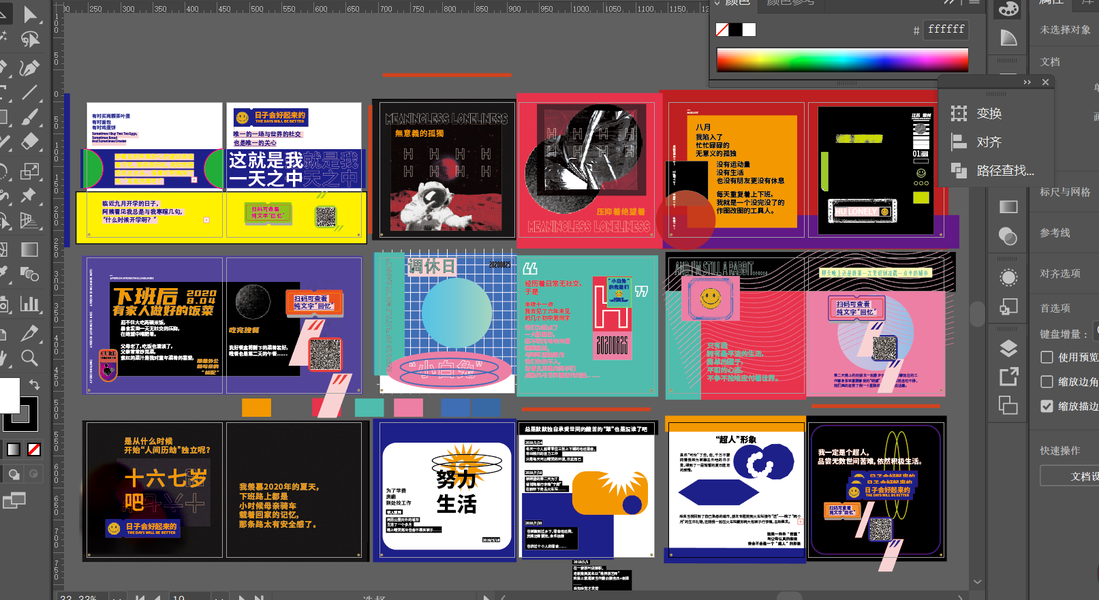Select the Scale tool
This screenshot has width=1099, height=600.
click(x=30, y=170)
